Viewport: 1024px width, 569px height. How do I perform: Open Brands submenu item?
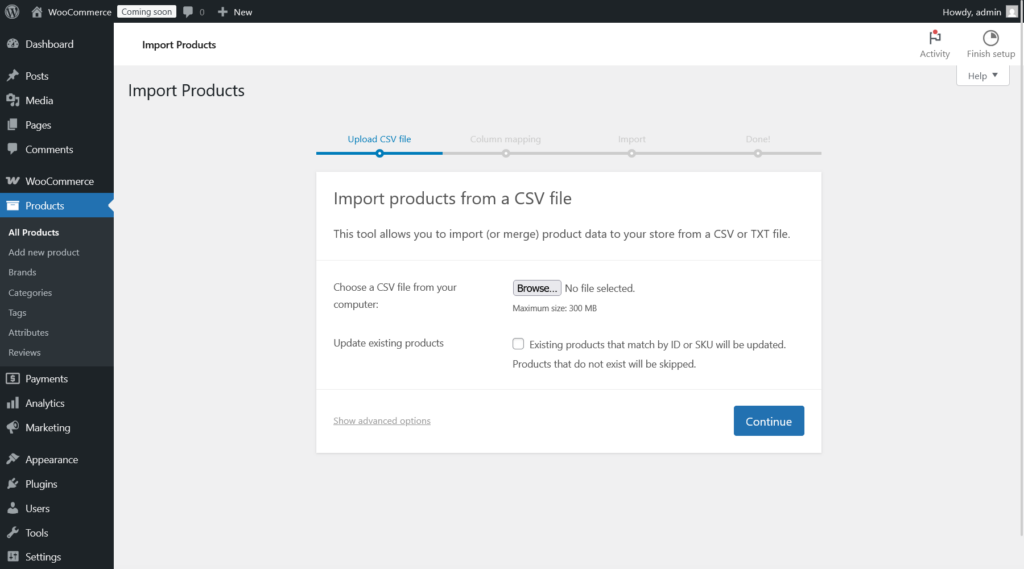pyautogui.click(x=22, y=272)
